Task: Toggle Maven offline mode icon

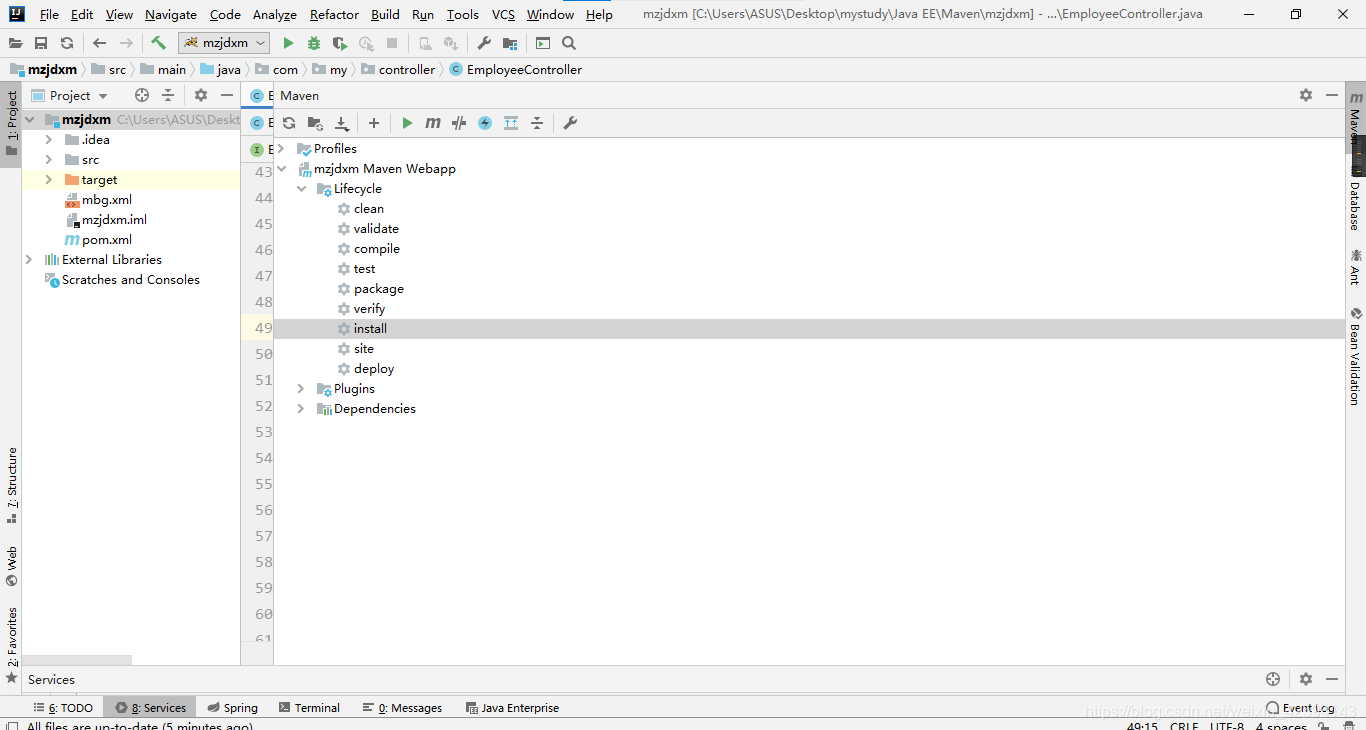Action: pyautogui.click(x=459, y=123)
